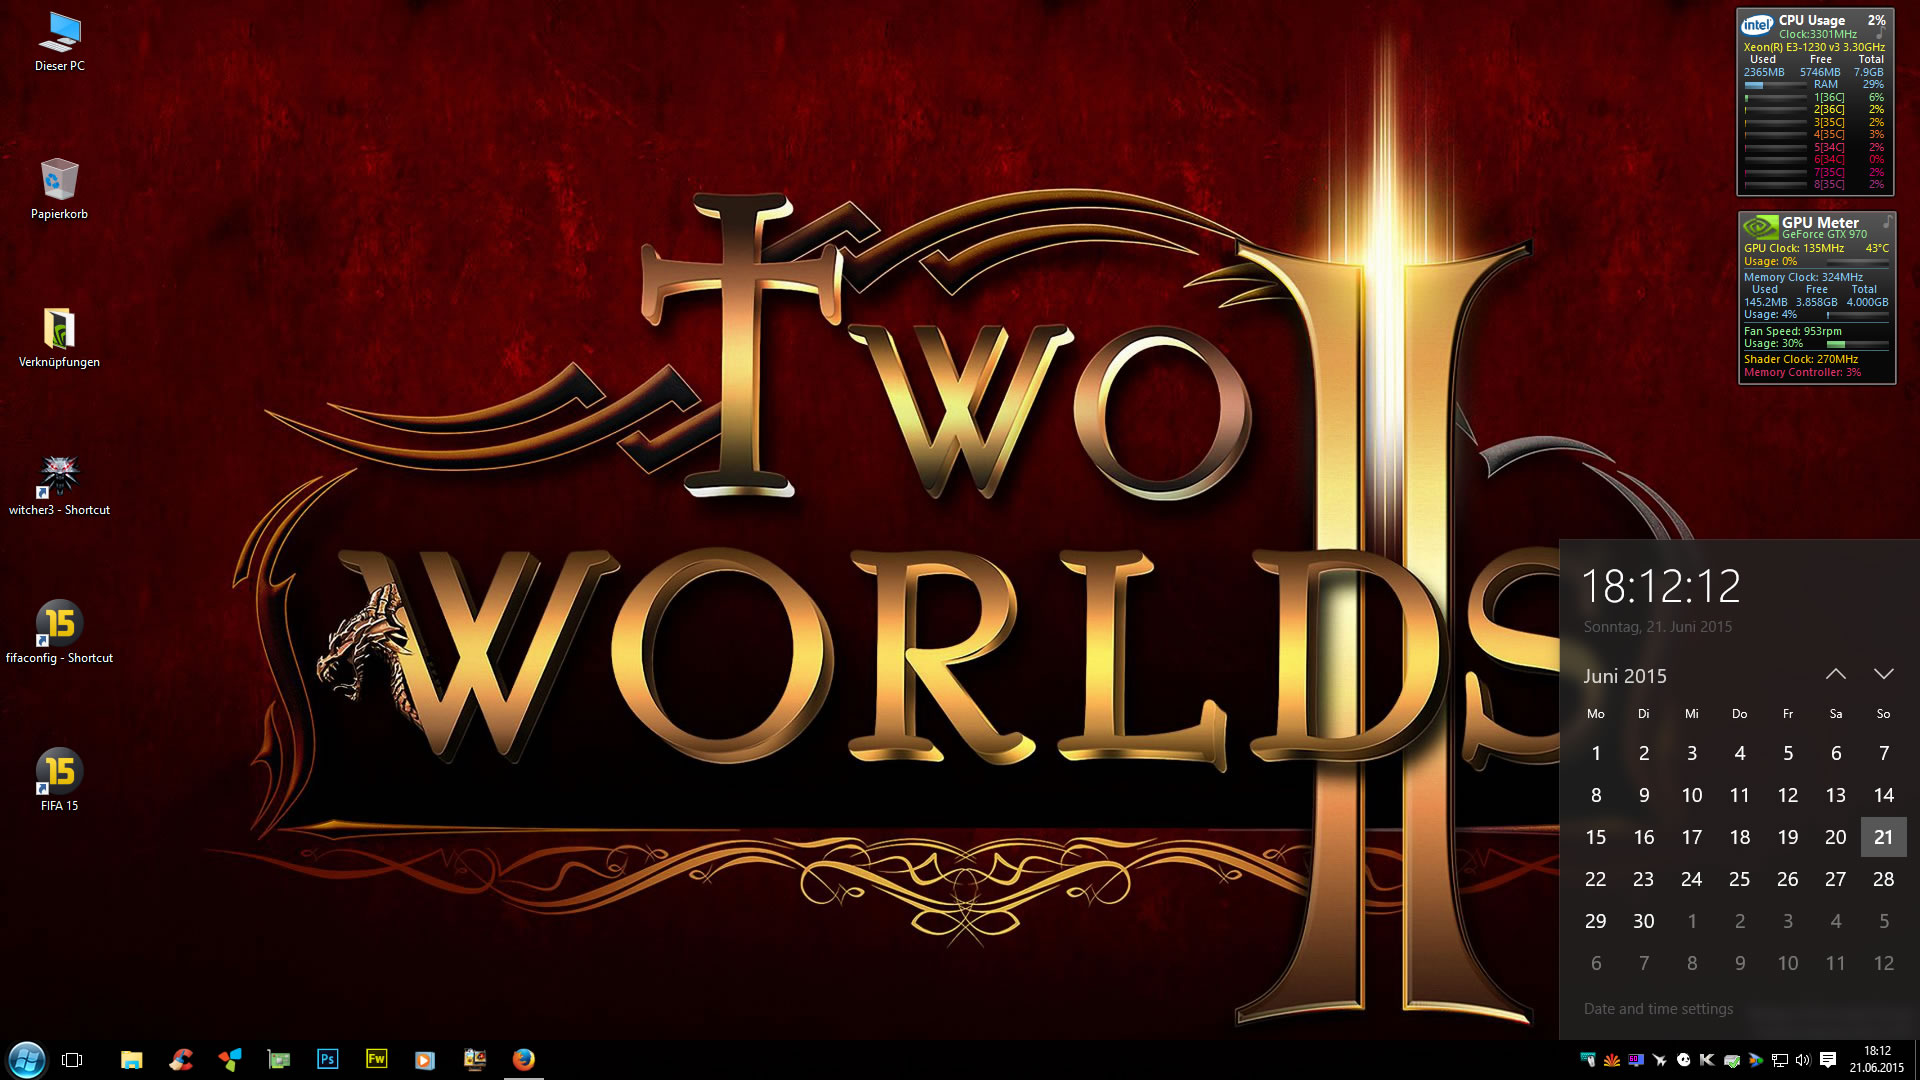Select June 25 in the calendar
Viewport: 1920px width, 1080px height.
click(x=1739, y=879)
